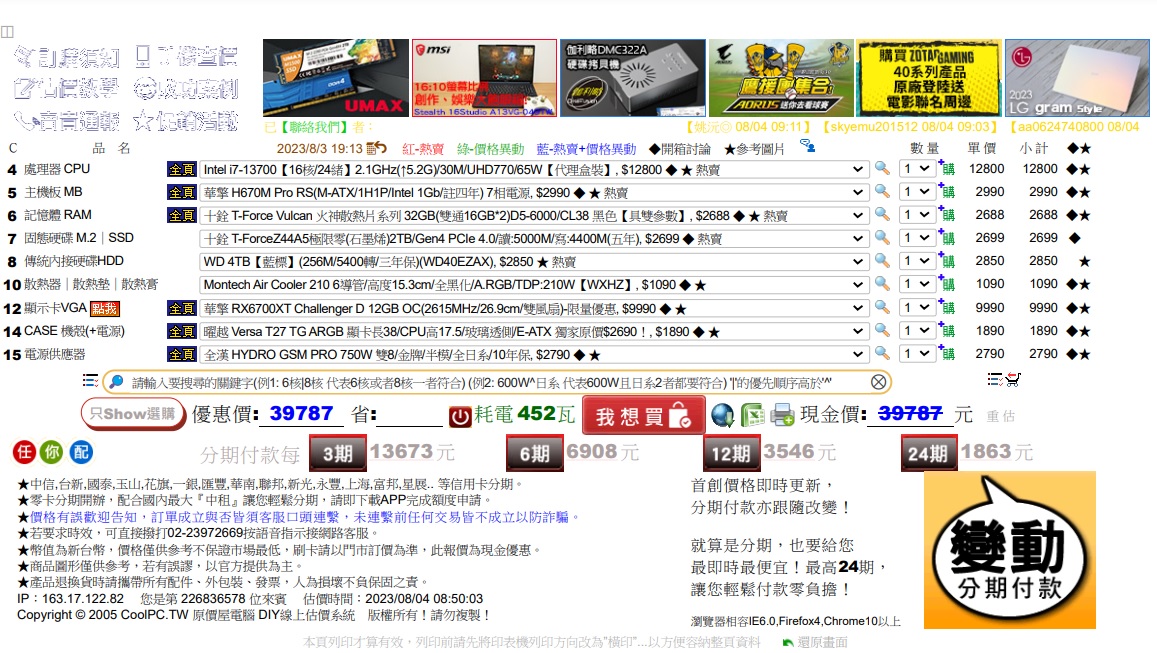Screen dimensions: 1157x653
Task: Click the magnifier icon in the 顯示卡VGA row
Action: point(882,307)
